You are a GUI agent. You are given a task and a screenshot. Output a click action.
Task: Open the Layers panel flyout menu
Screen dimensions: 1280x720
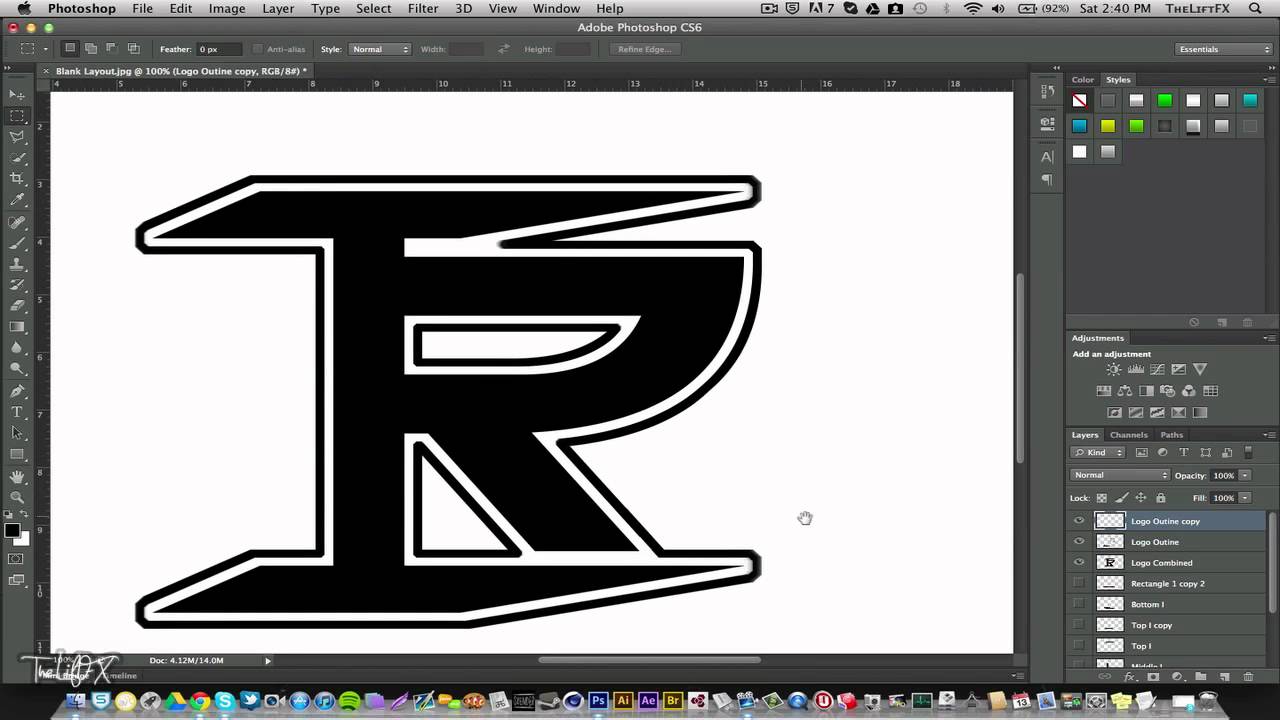coord(1270,435)
